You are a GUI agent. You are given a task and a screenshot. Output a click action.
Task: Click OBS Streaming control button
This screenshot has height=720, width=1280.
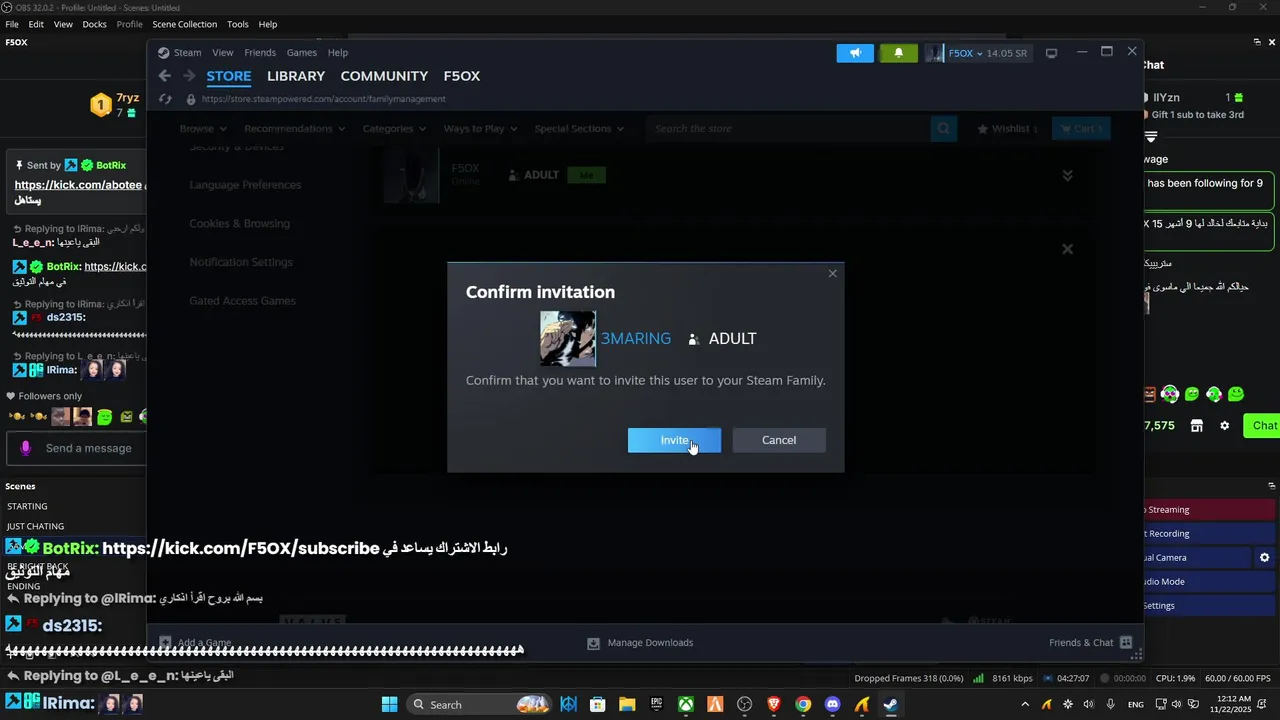point(1210,510)
